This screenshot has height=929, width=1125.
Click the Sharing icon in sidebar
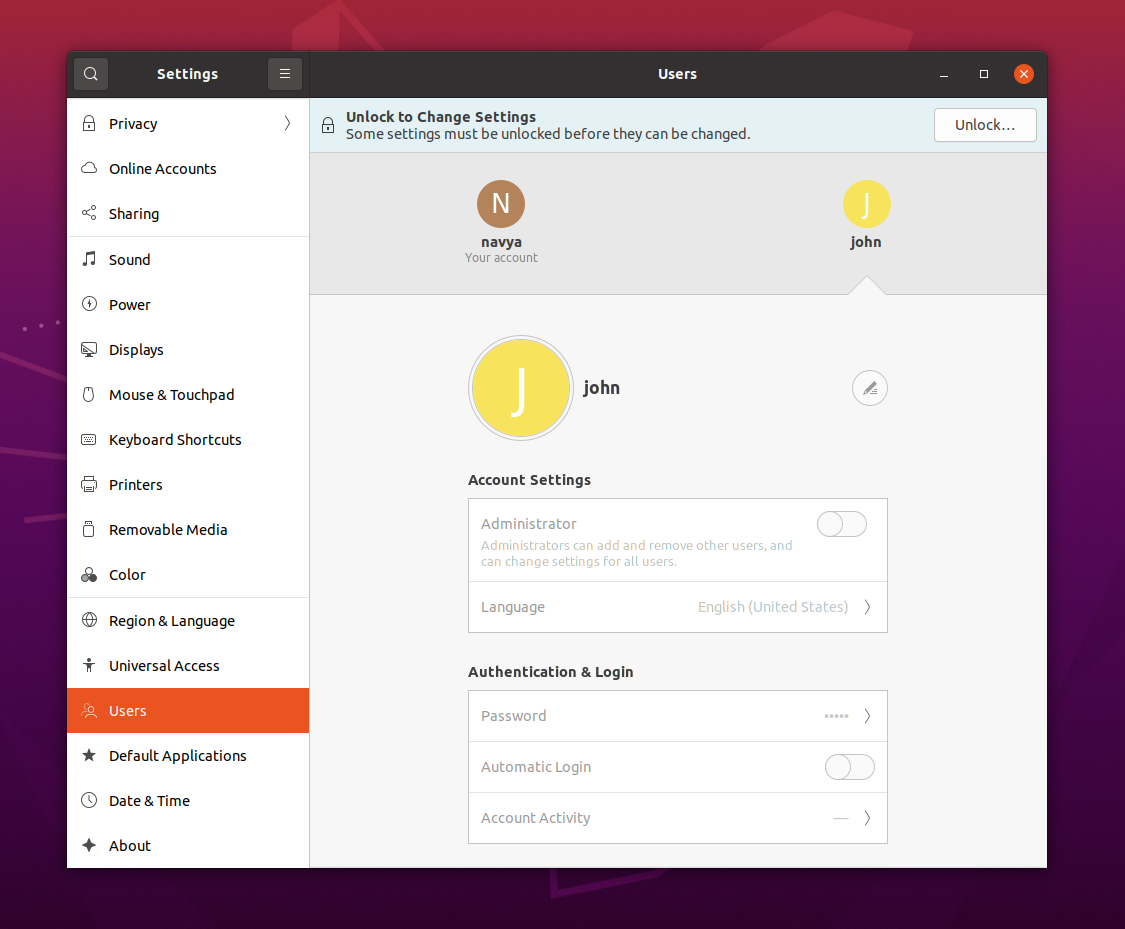(89, 213)
